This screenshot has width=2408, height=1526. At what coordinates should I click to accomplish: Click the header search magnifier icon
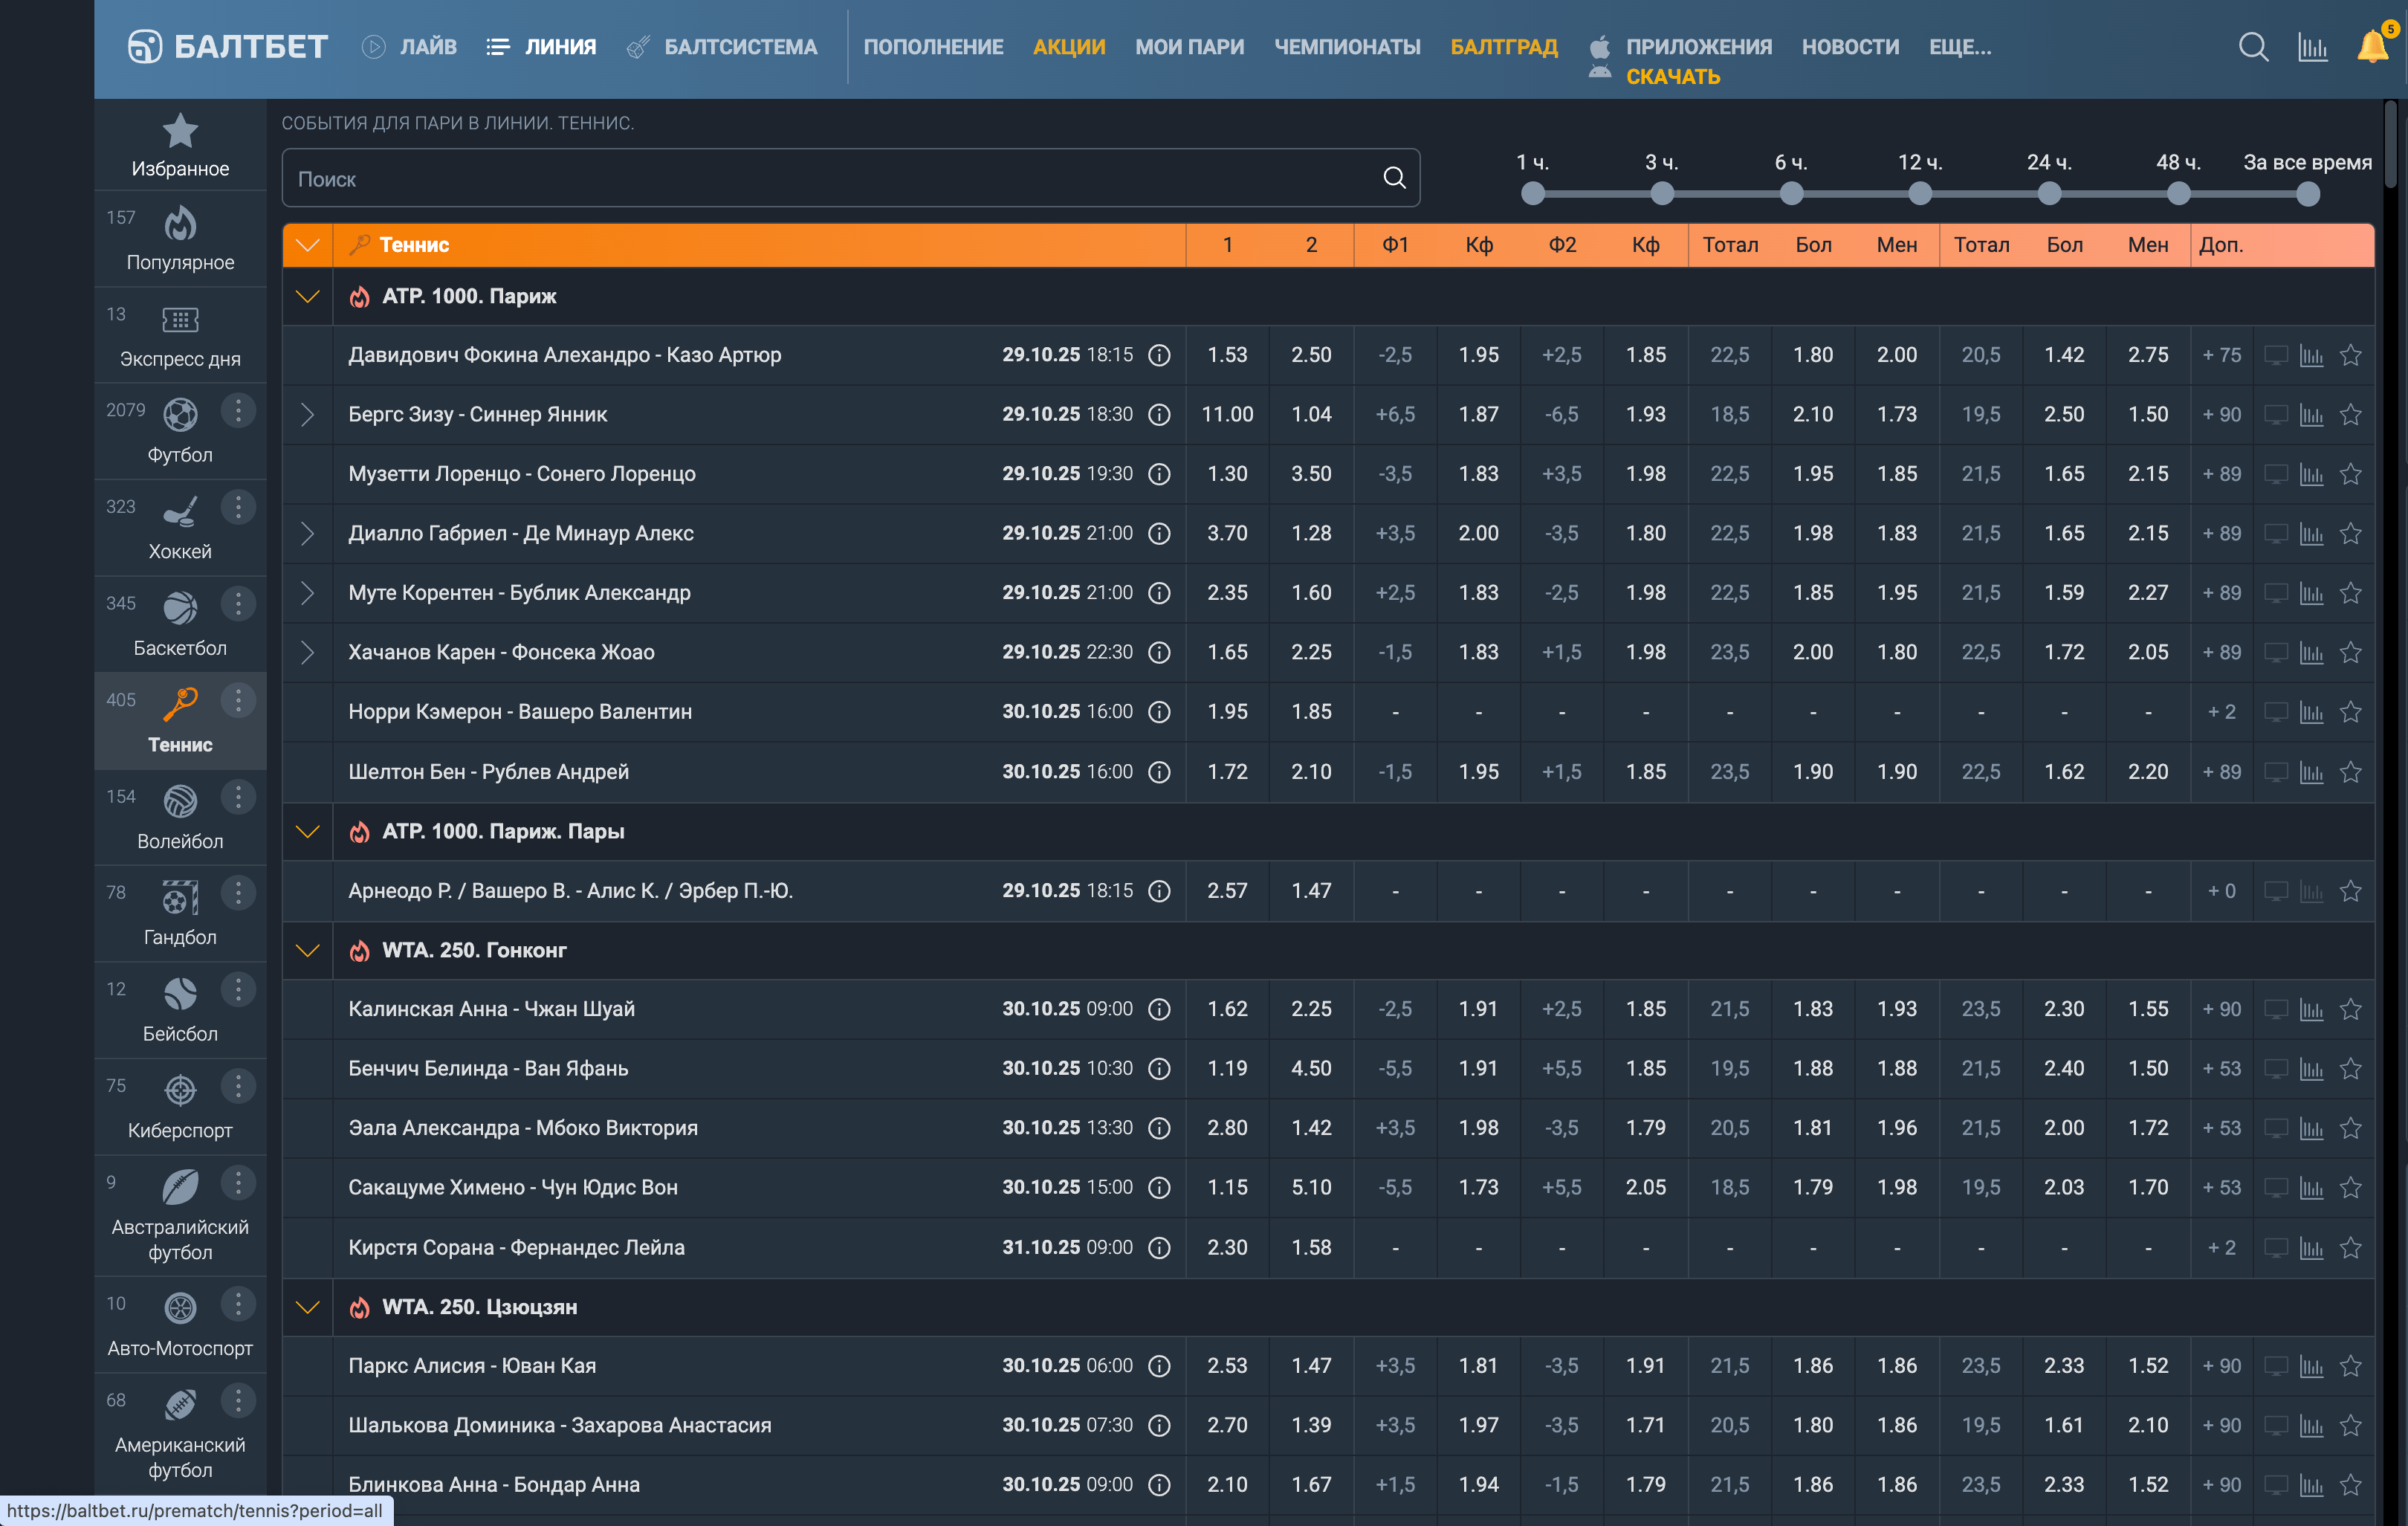pos(2253,47)
